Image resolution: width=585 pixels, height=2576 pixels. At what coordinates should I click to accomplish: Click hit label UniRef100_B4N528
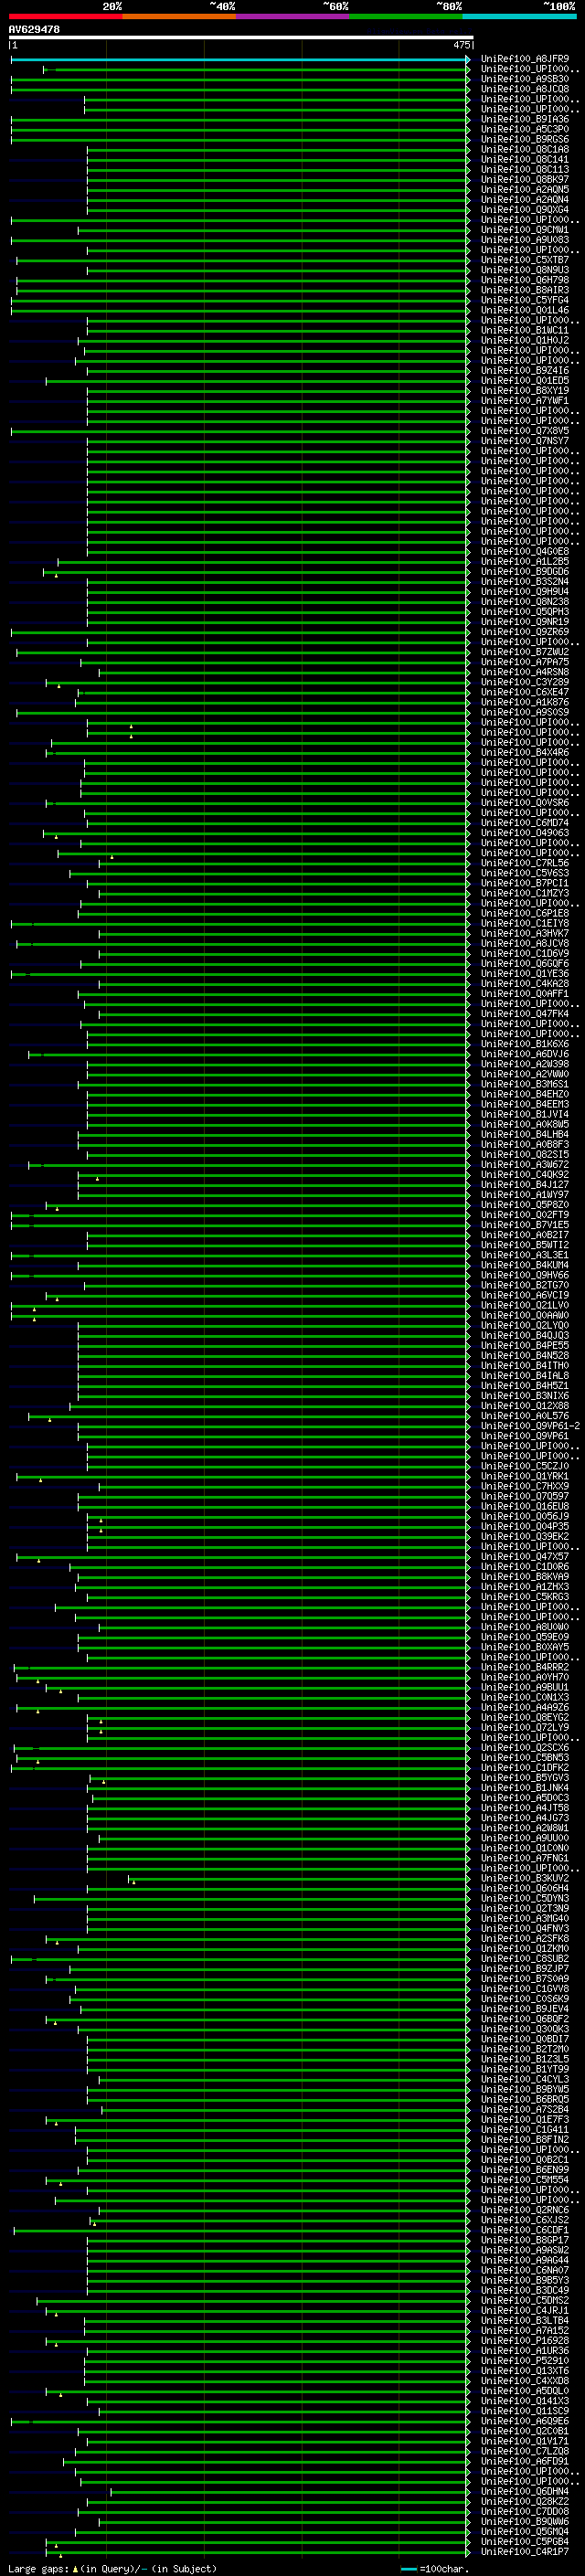tap(524, 1355)
